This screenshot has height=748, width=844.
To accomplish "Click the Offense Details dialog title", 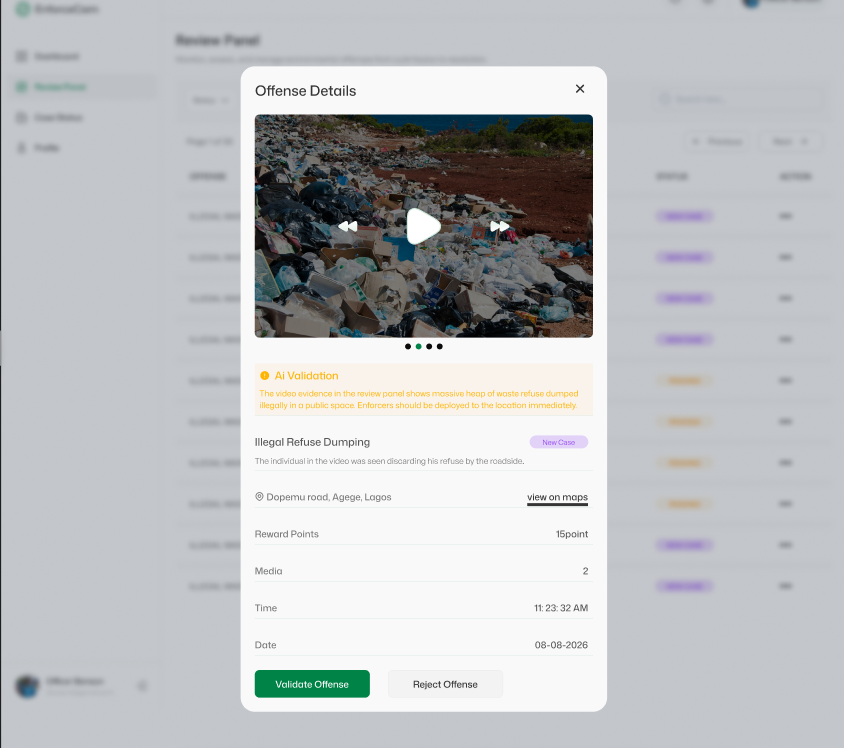I will coord(305,91).
